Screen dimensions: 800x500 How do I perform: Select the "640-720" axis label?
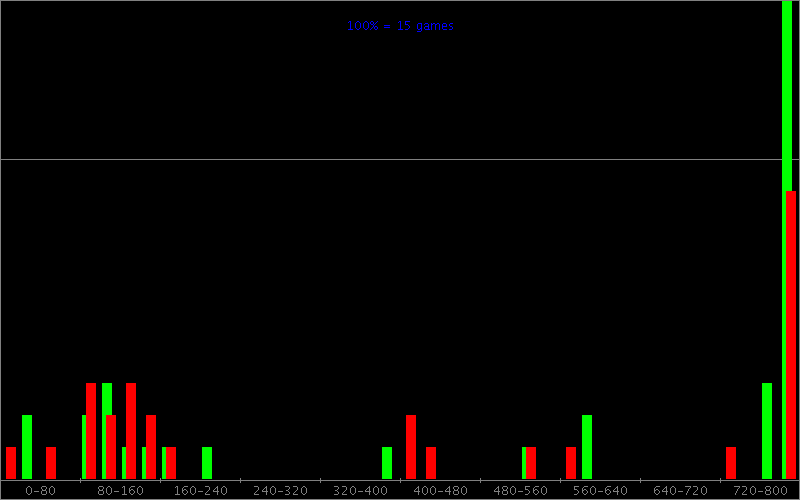680,491
